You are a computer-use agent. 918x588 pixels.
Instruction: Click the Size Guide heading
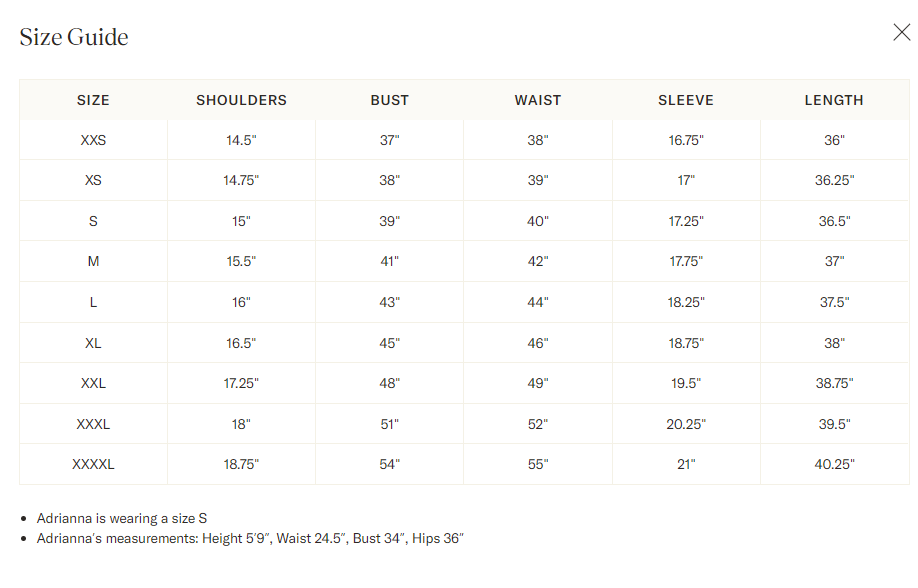[74, 38]
